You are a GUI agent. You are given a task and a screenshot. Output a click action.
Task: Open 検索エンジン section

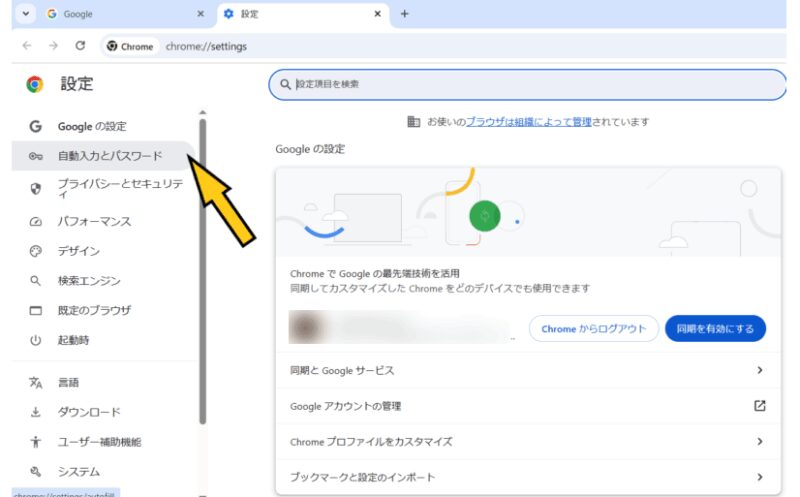click(x=104, y=281)
